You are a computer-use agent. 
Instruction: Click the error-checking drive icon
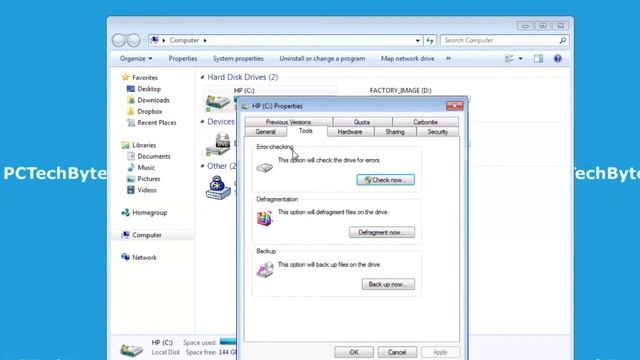click(264, 167)
